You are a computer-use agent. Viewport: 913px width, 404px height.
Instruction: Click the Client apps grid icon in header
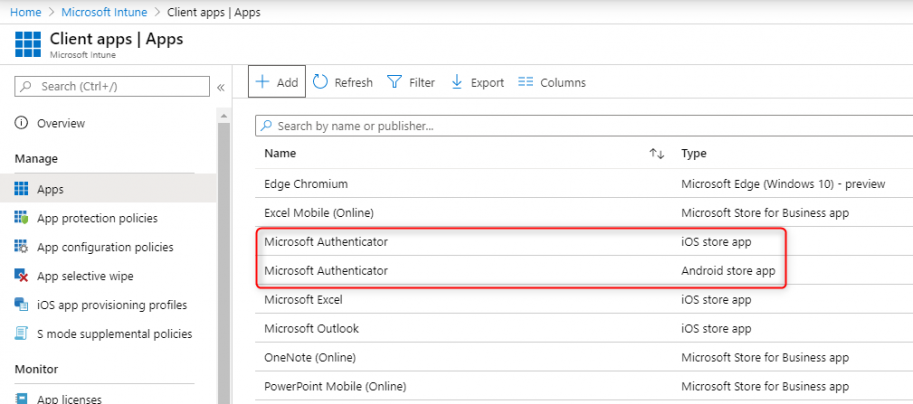pyautogui.click(x=28, y=45)
